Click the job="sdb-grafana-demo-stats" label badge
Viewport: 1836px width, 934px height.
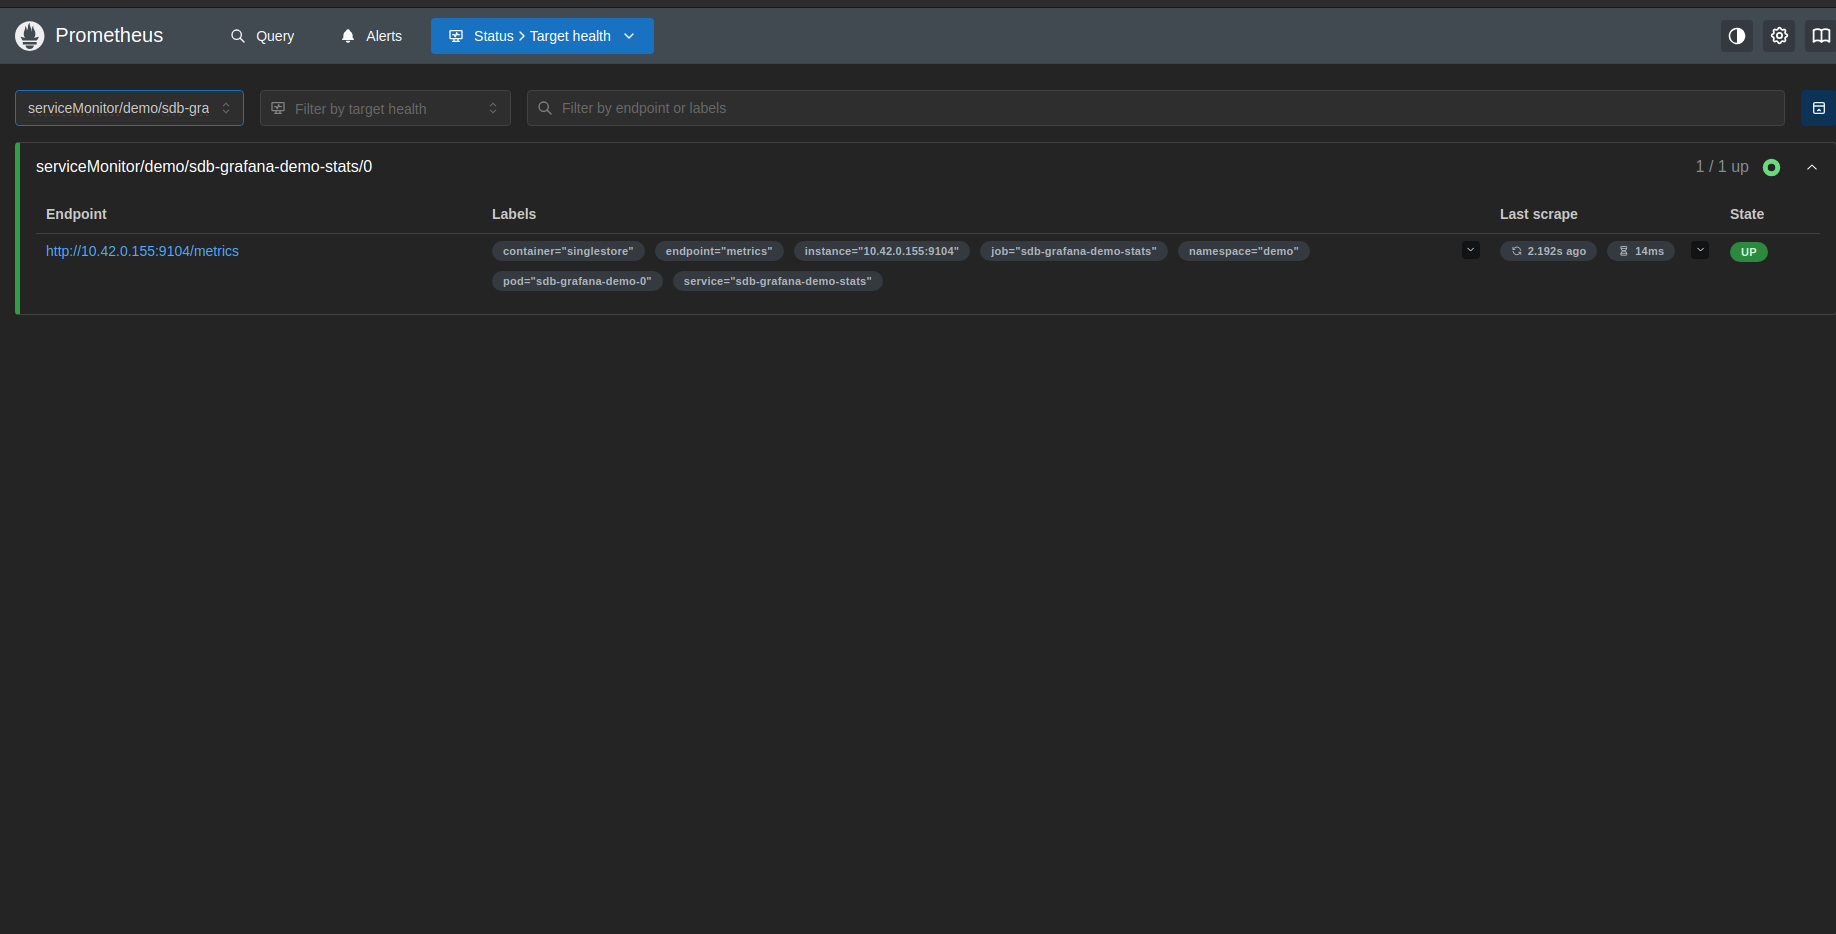point(1074,251)
